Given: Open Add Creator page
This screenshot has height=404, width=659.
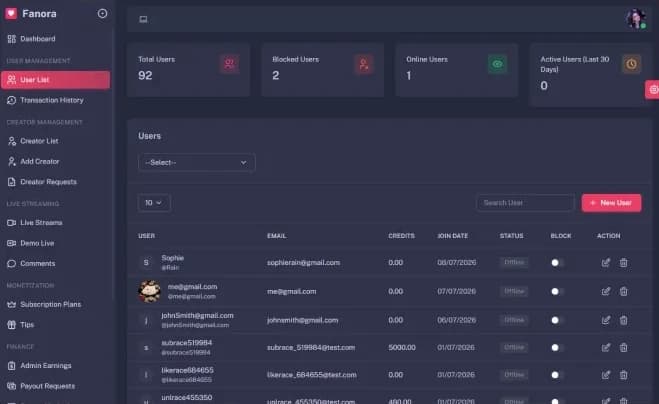Looking at the screenshot, I should coord(55,161).
